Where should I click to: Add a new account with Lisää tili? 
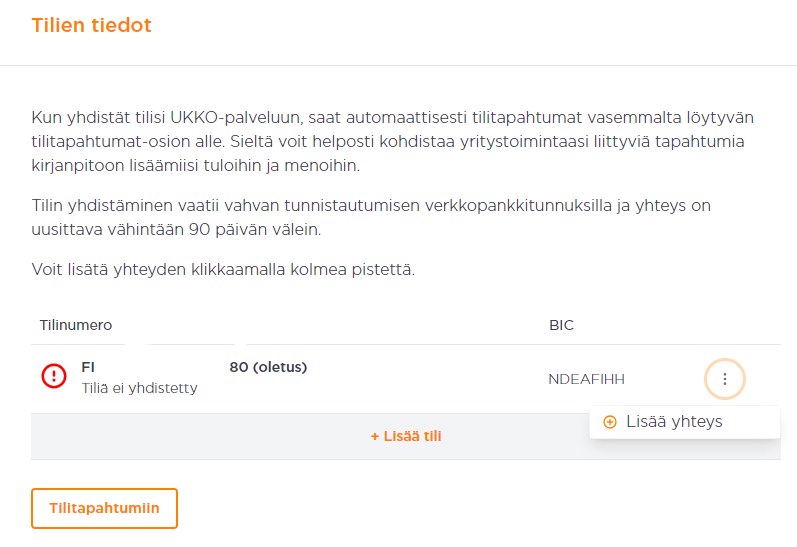(406, 436)
